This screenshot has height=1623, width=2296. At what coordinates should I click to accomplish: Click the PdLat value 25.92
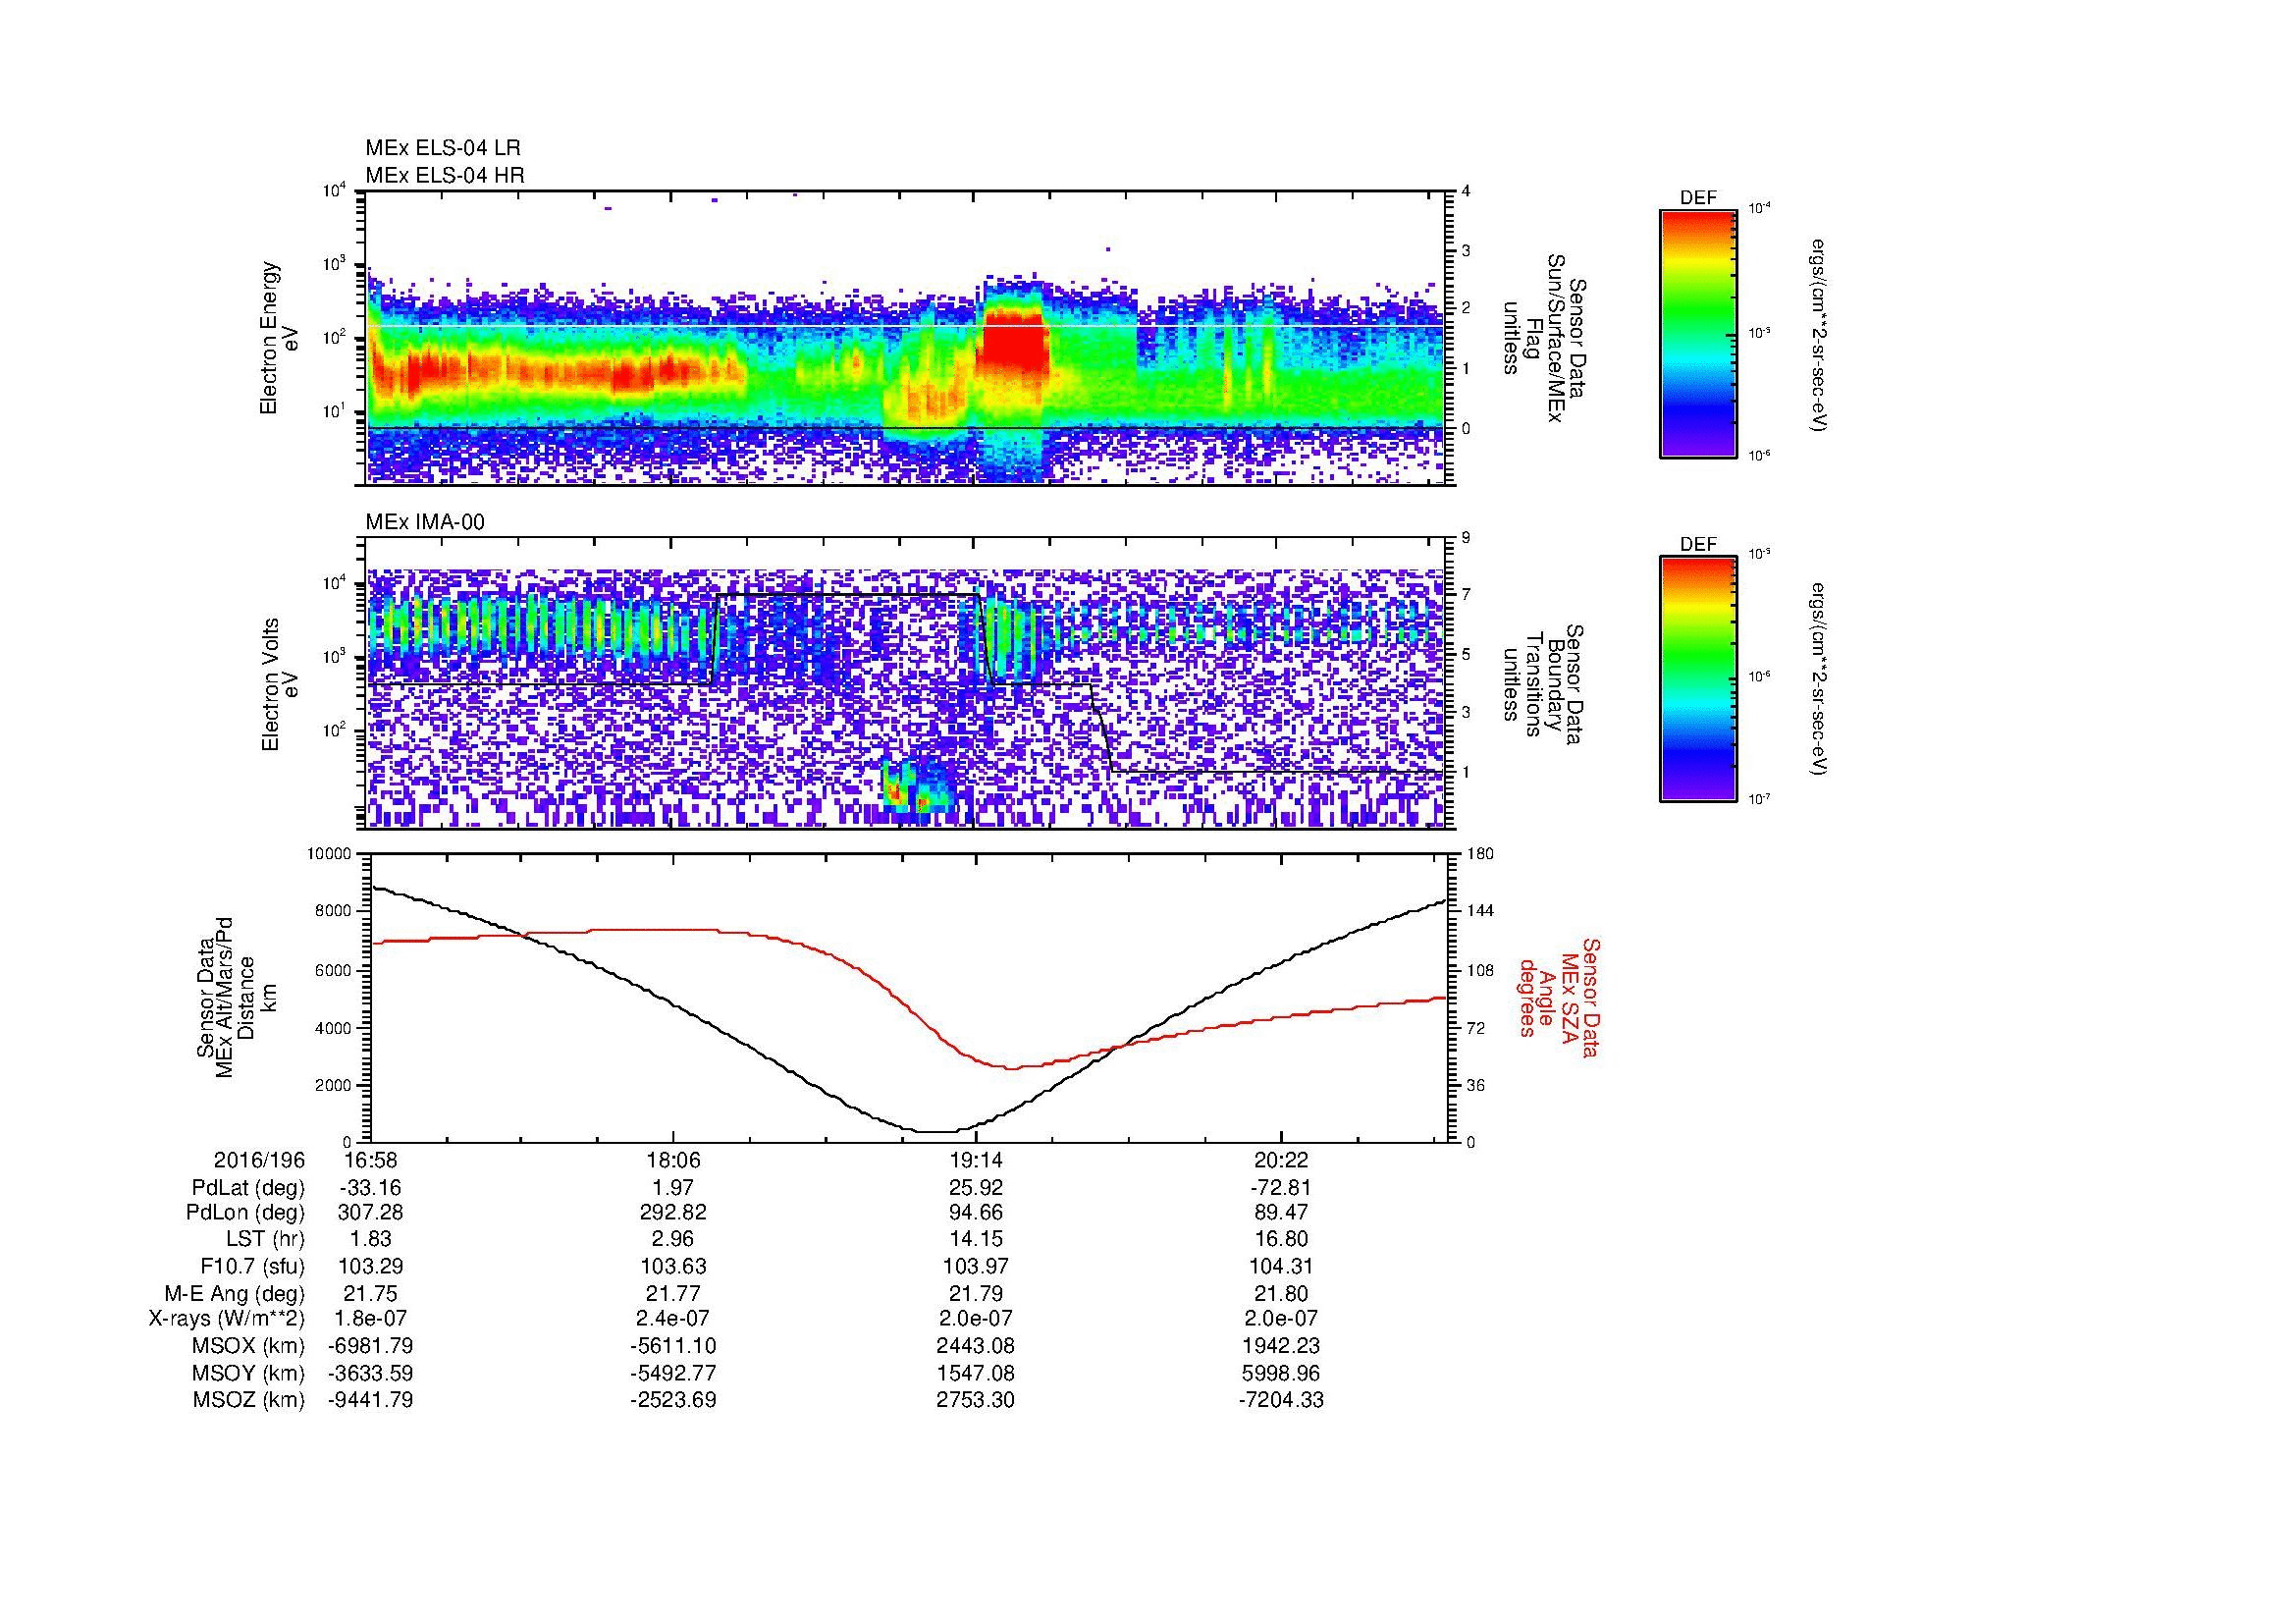[x=976, y=1188]
